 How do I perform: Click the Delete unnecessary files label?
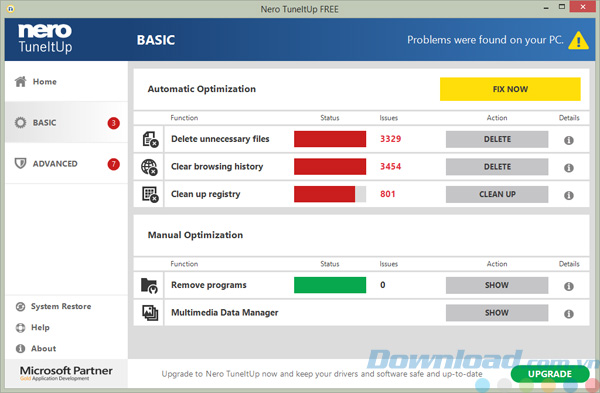(220, 139)
